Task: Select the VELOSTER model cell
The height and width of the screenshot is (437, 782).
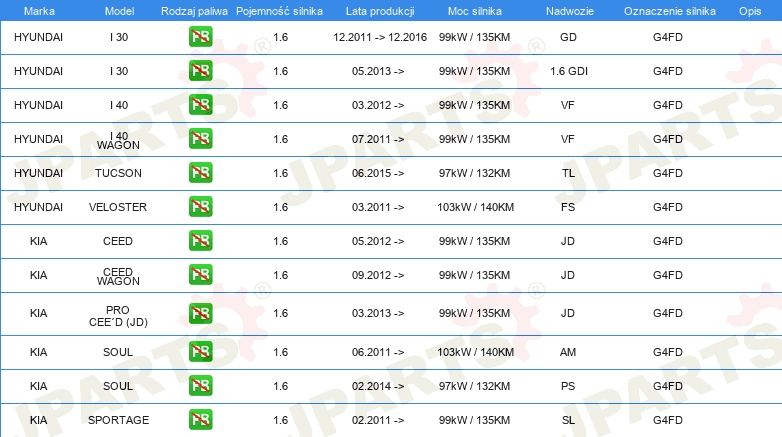Action: (x=118, y=207)
